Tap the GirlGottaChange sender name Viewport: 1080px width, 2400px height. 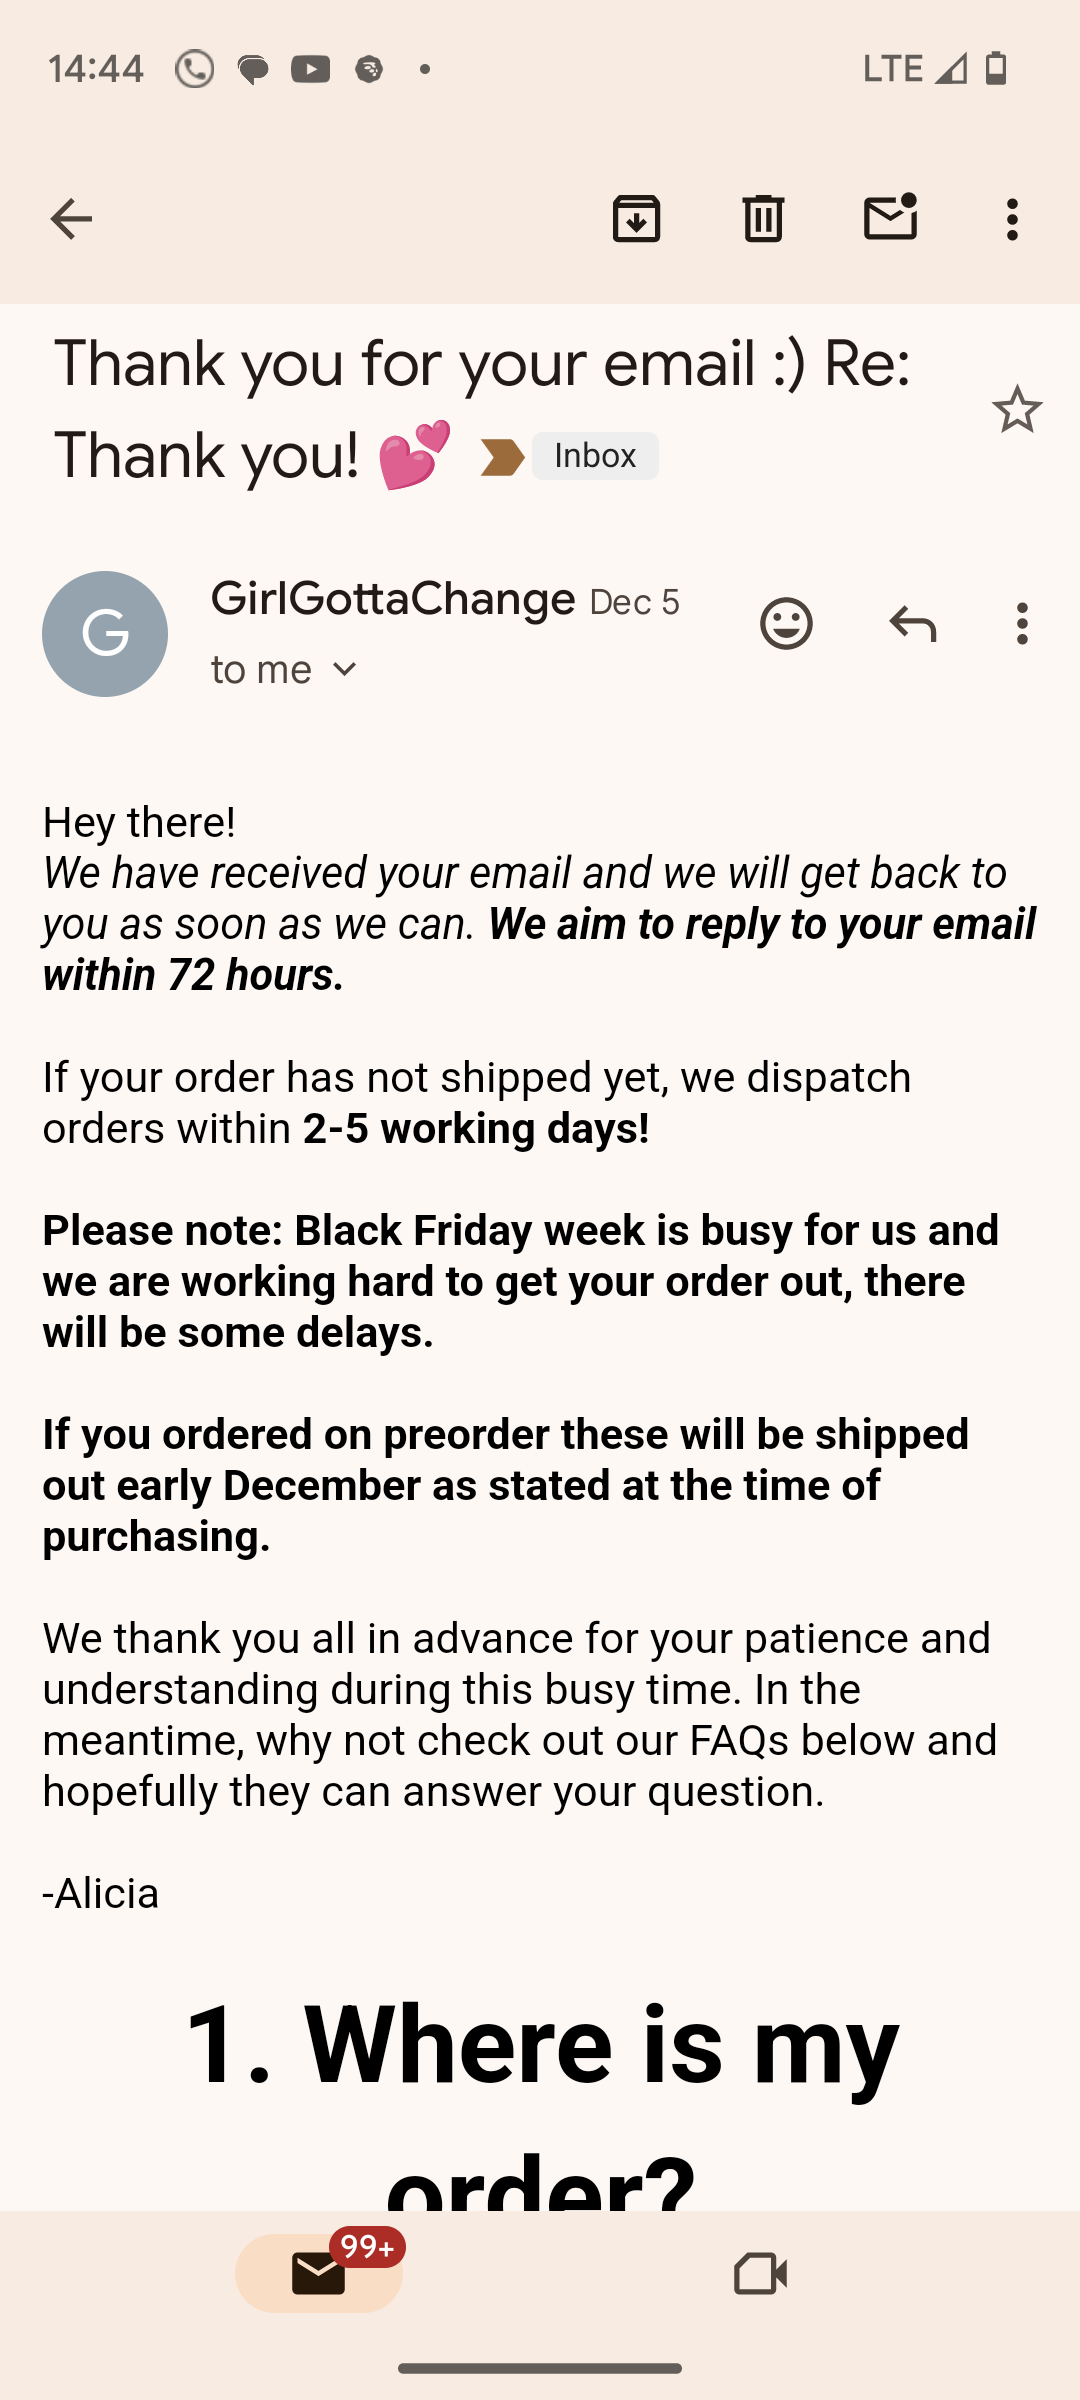coord(393,600)
